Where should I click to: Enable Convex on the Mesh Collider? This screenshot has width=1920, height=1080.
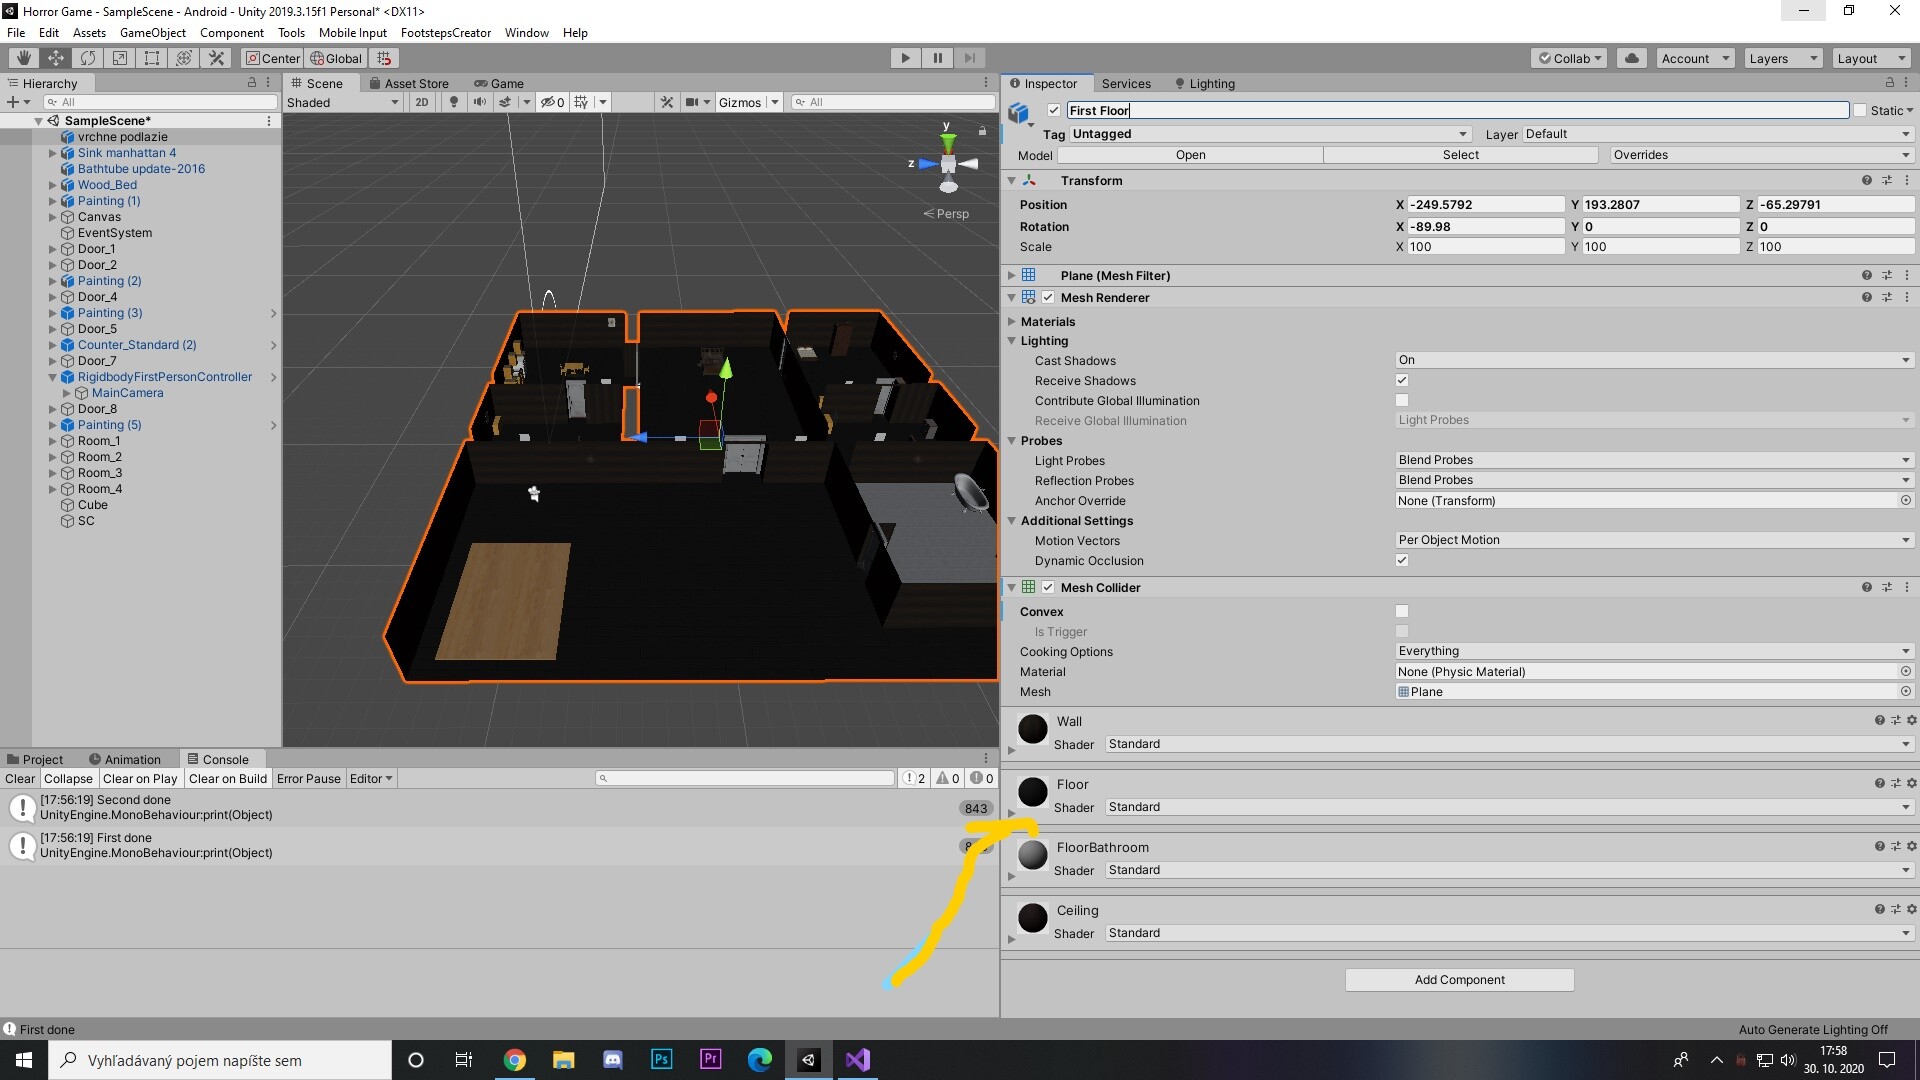(x=1402, y=611)
